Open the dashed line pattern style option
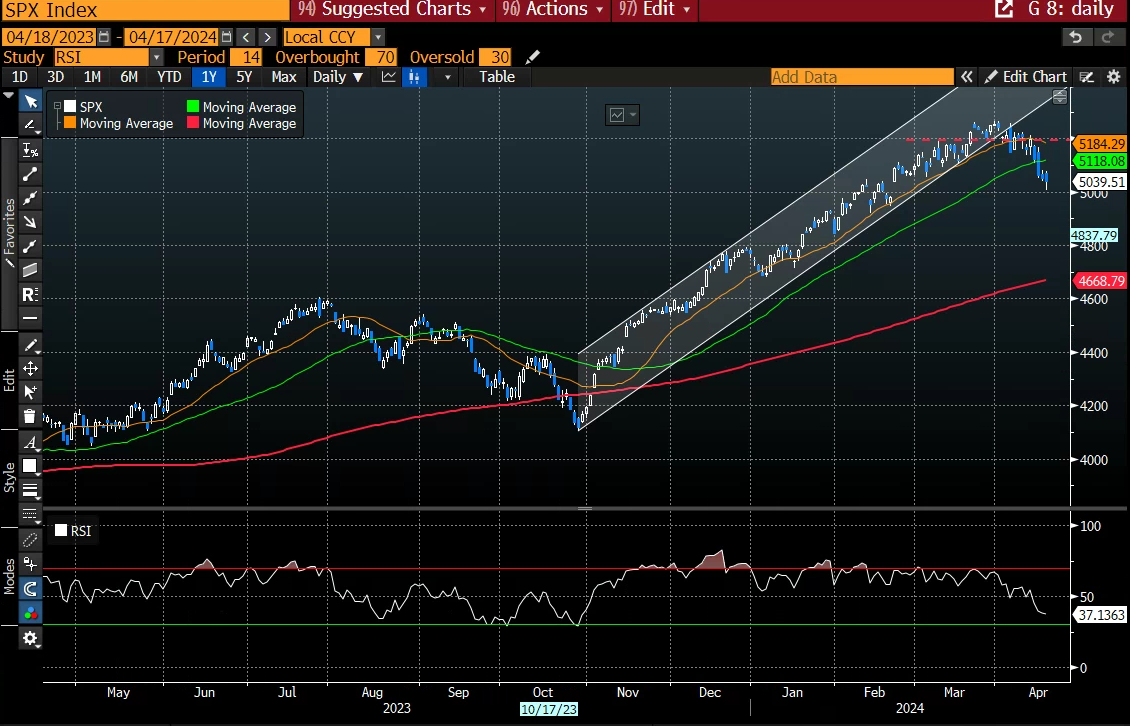Viewport: 1130px width, 726px height. click(x=30, y=514)
